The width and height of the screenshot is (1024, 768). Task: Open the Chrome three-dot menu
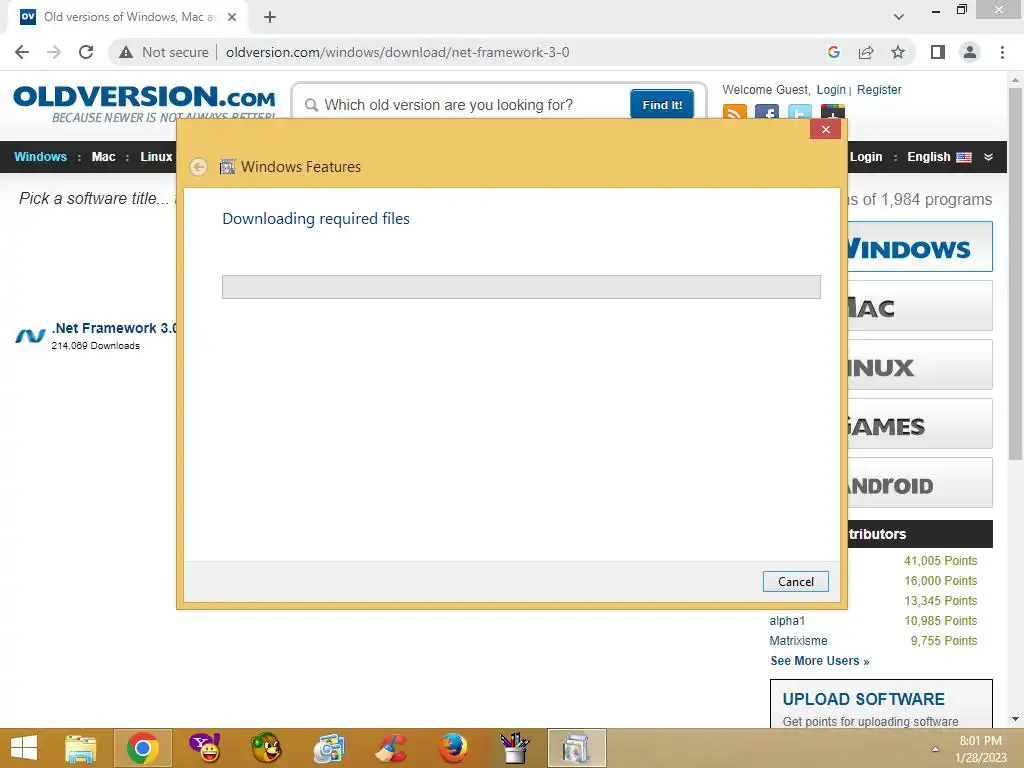1002,52
